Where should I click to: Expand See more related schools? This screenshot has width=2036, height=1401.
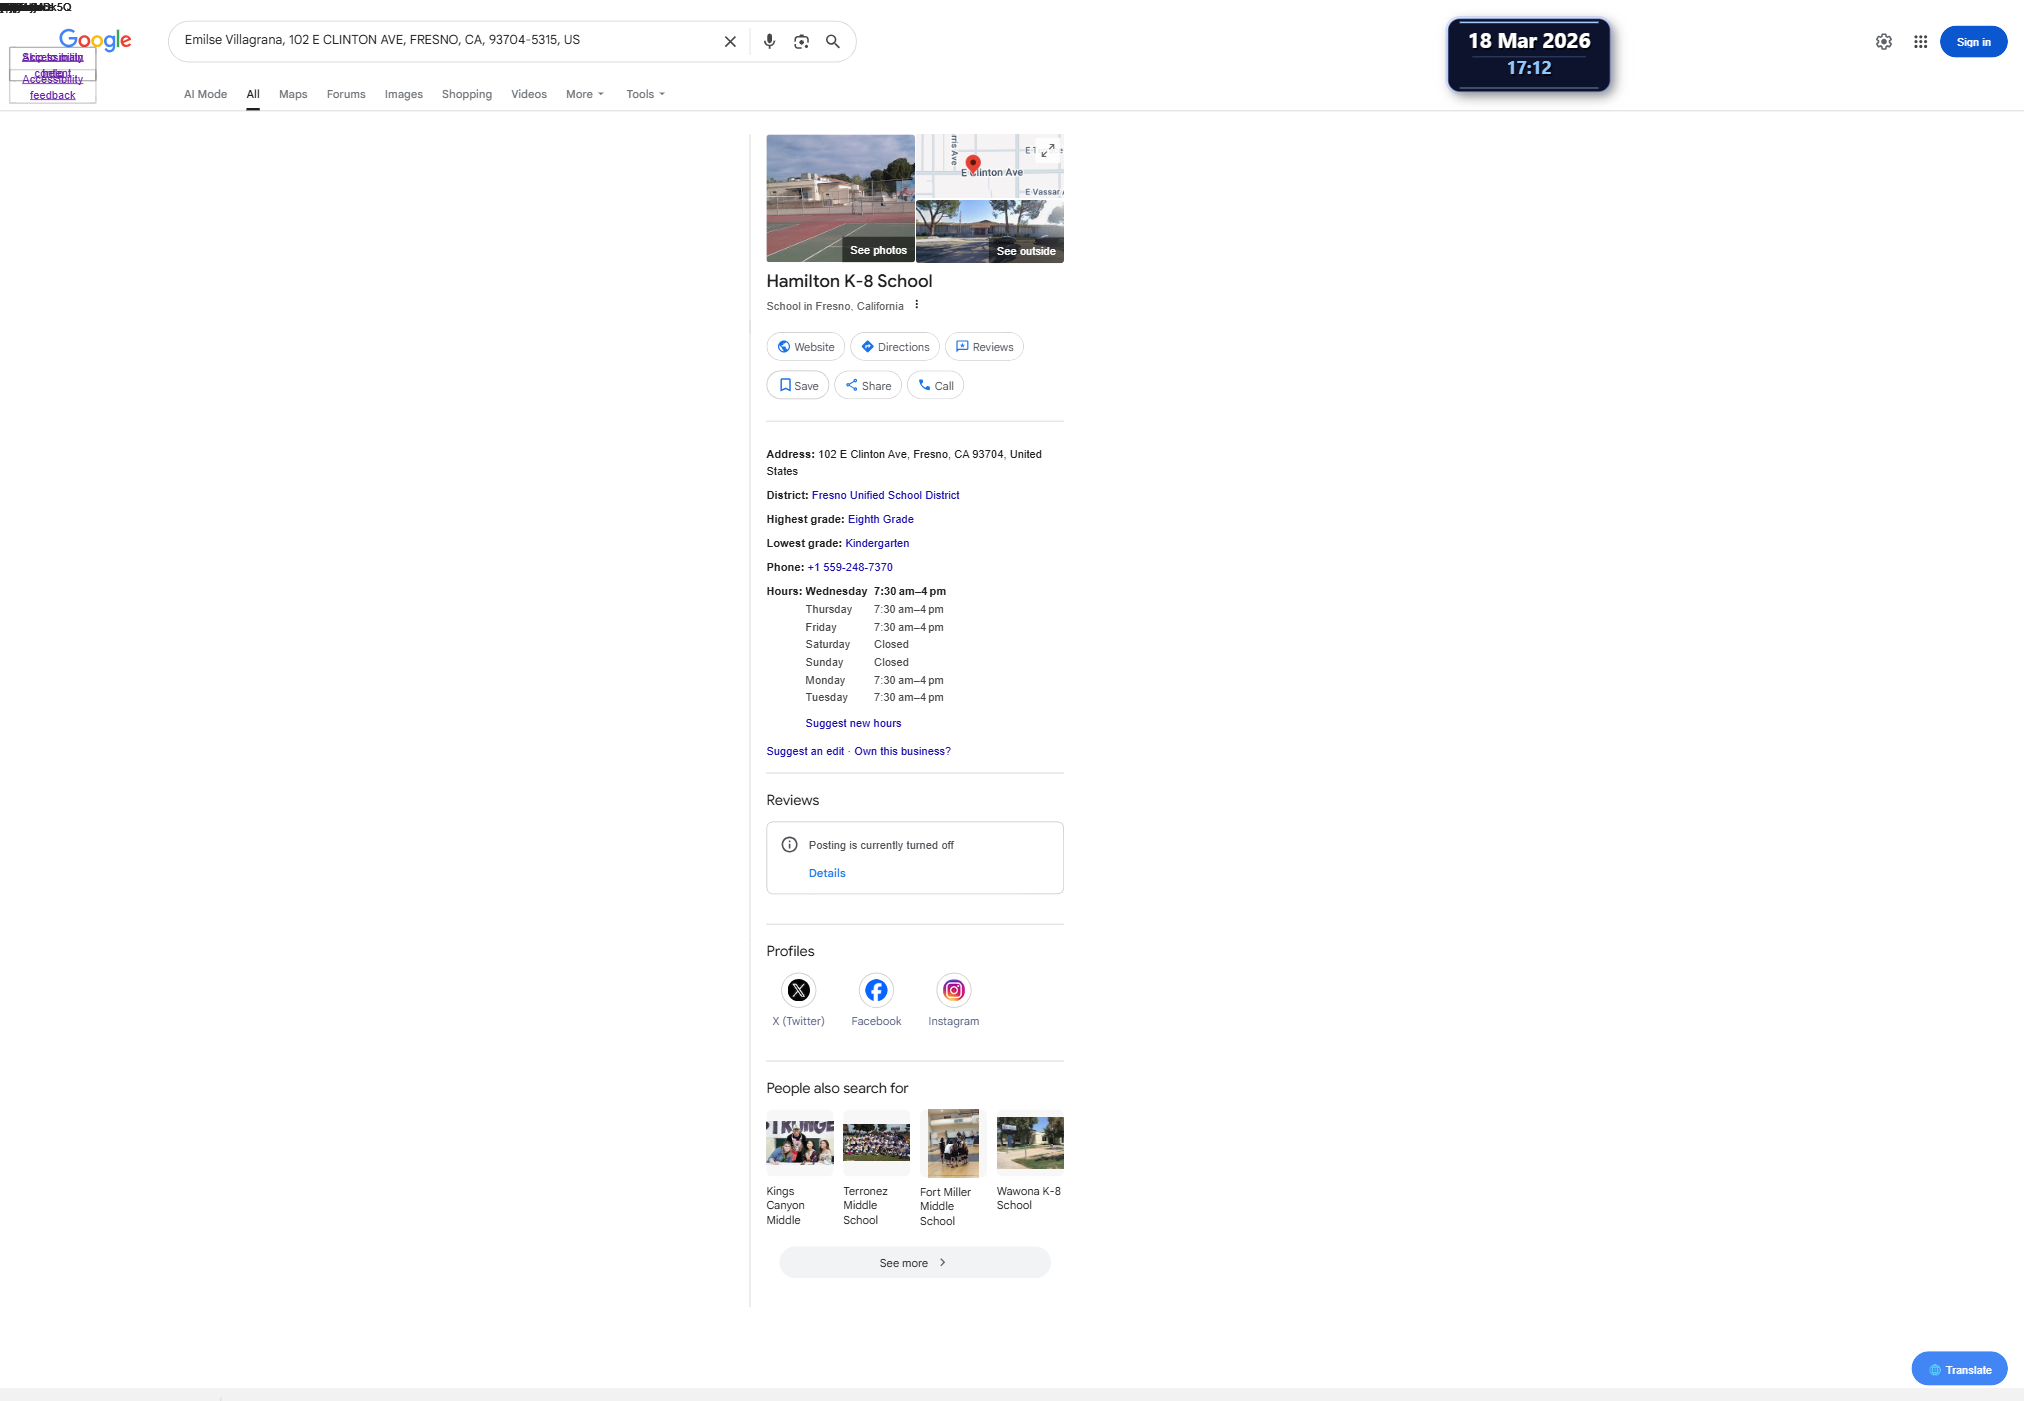click(914, 1262)
